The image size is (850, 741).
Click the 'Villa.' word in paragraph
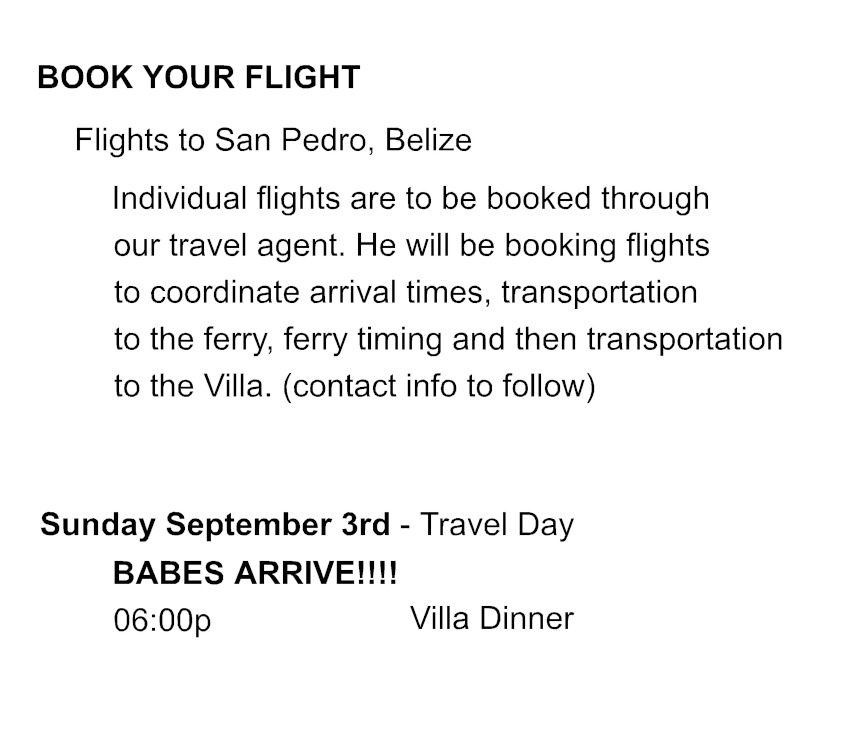click(237, 386)
